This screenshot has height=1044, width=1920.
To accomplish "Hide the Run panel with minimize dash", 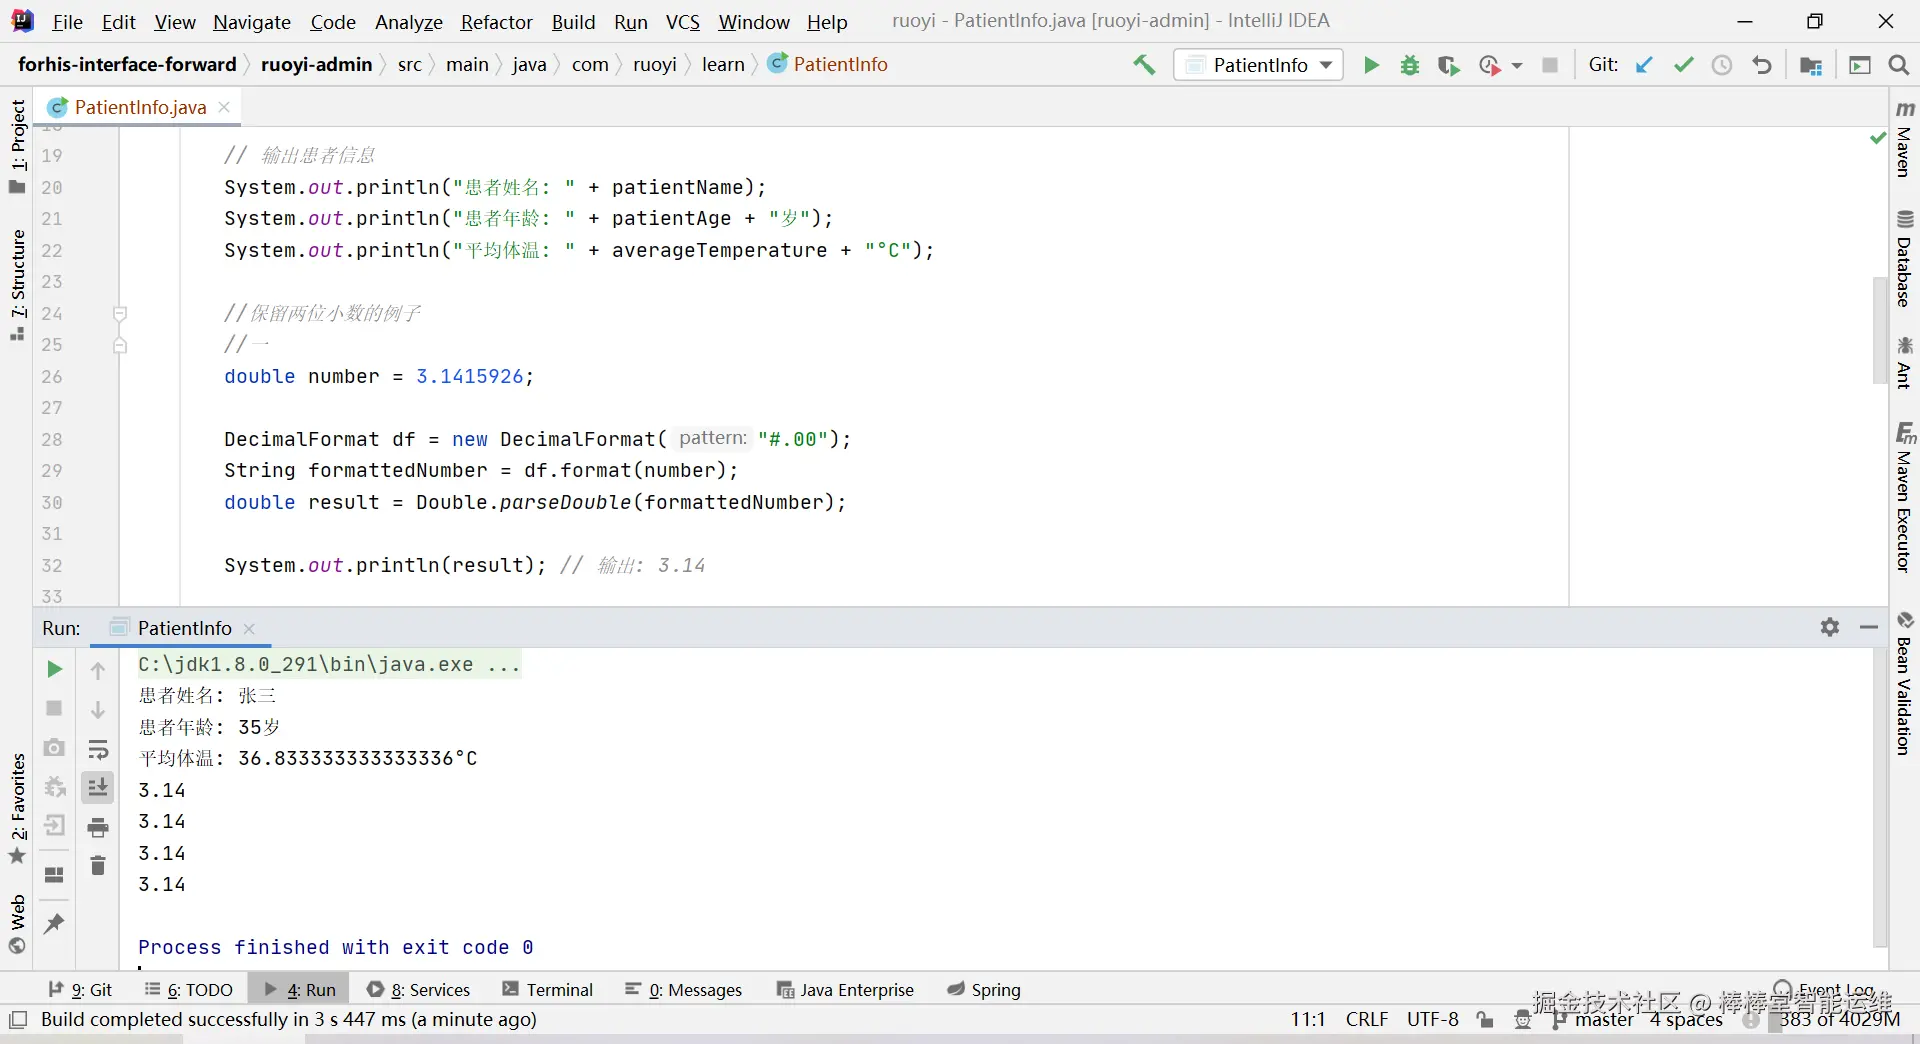I will pos(1869,627).
